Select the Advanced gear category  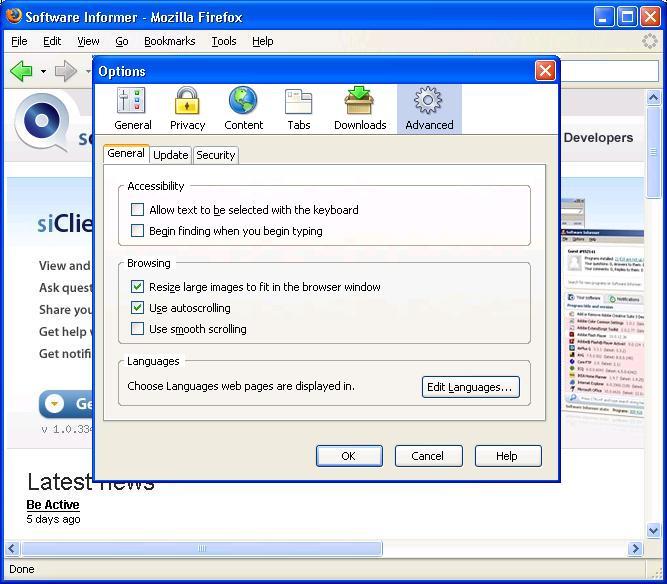429,109
